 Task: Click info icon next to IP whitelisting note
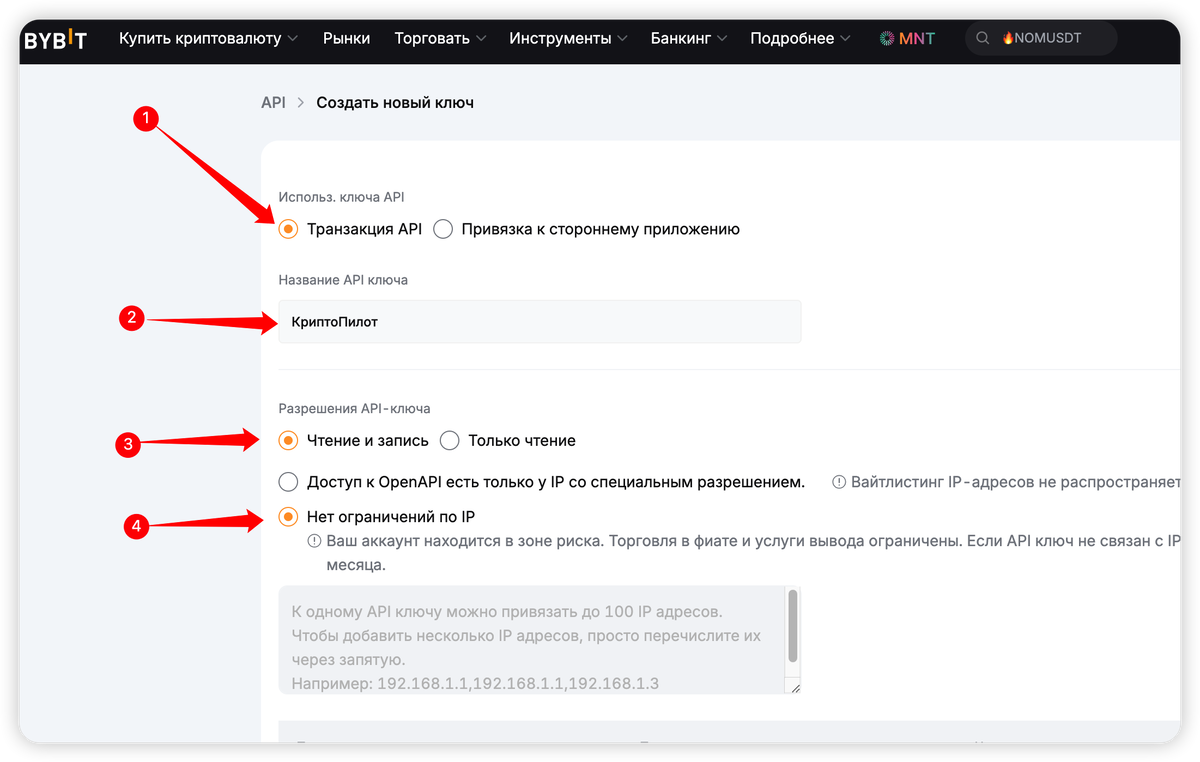[x=839, y=482]
